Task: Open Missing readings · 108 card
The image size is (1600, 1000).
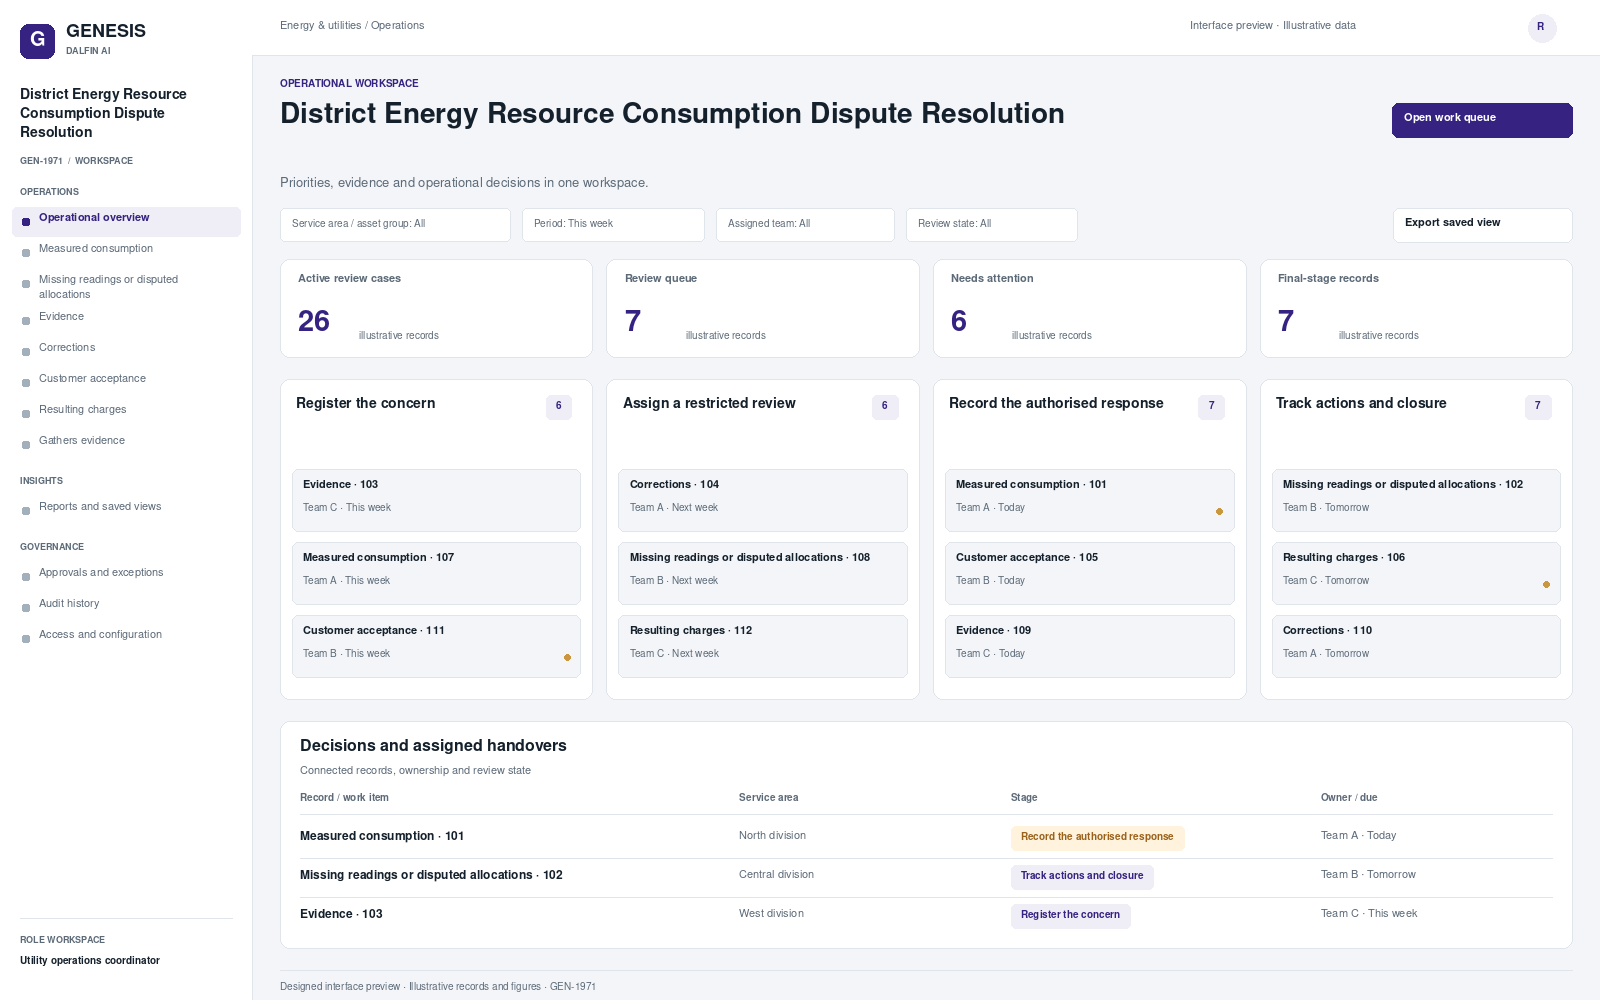Action: coord(762,573)
